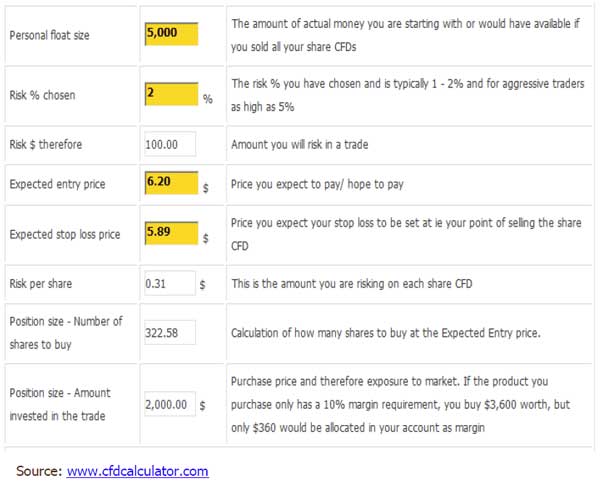Viewport: 600px width, 482px height.
Task: Select the Risk per share output field
Action: click(170, 283)
